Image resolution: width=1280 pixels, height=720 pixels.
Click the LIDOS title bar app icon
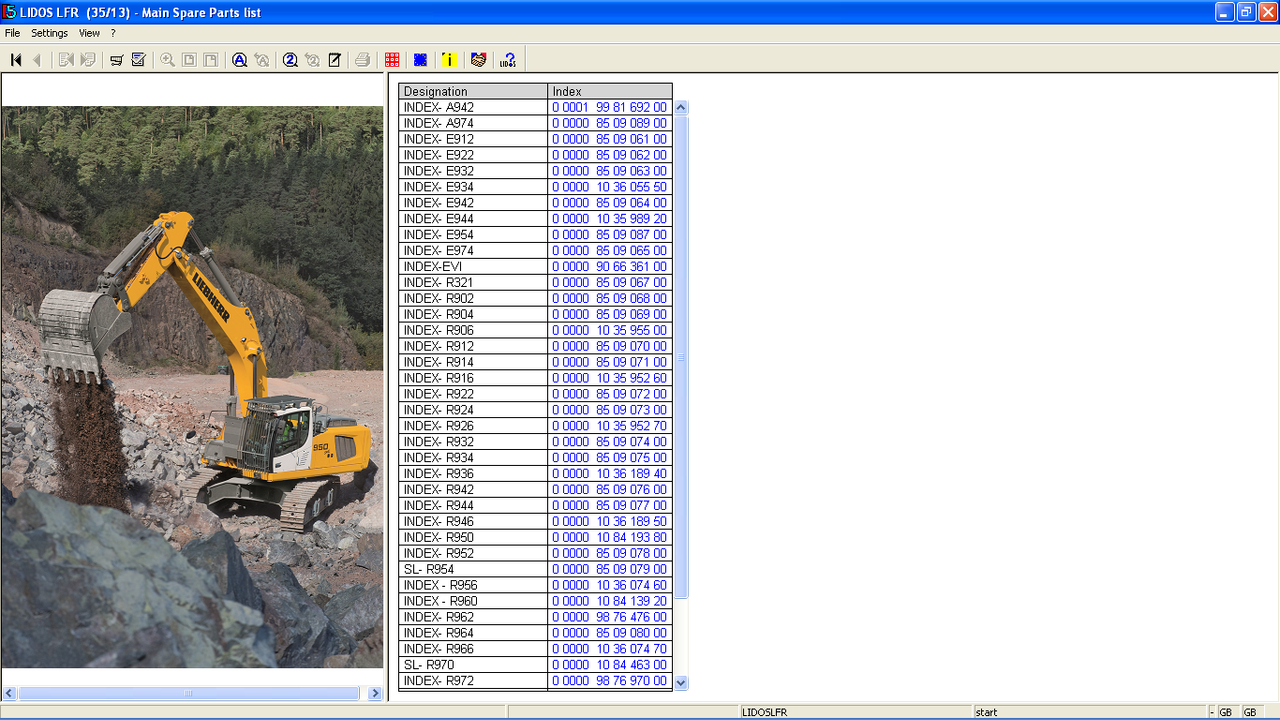click(9, 12)
